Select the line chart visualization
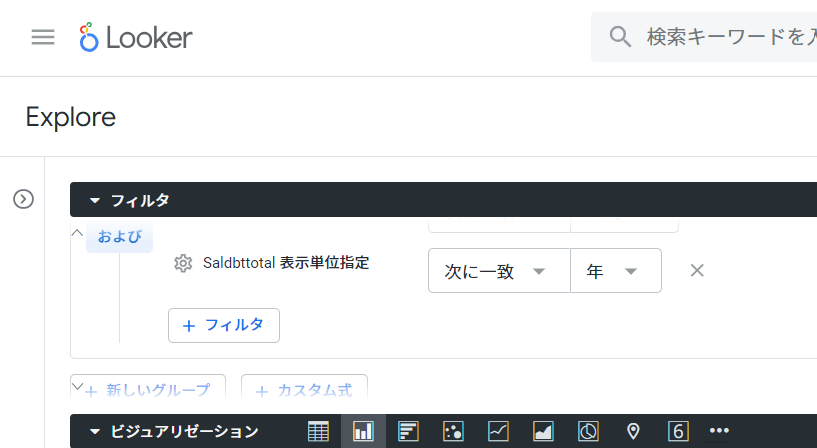 point(498,431)
